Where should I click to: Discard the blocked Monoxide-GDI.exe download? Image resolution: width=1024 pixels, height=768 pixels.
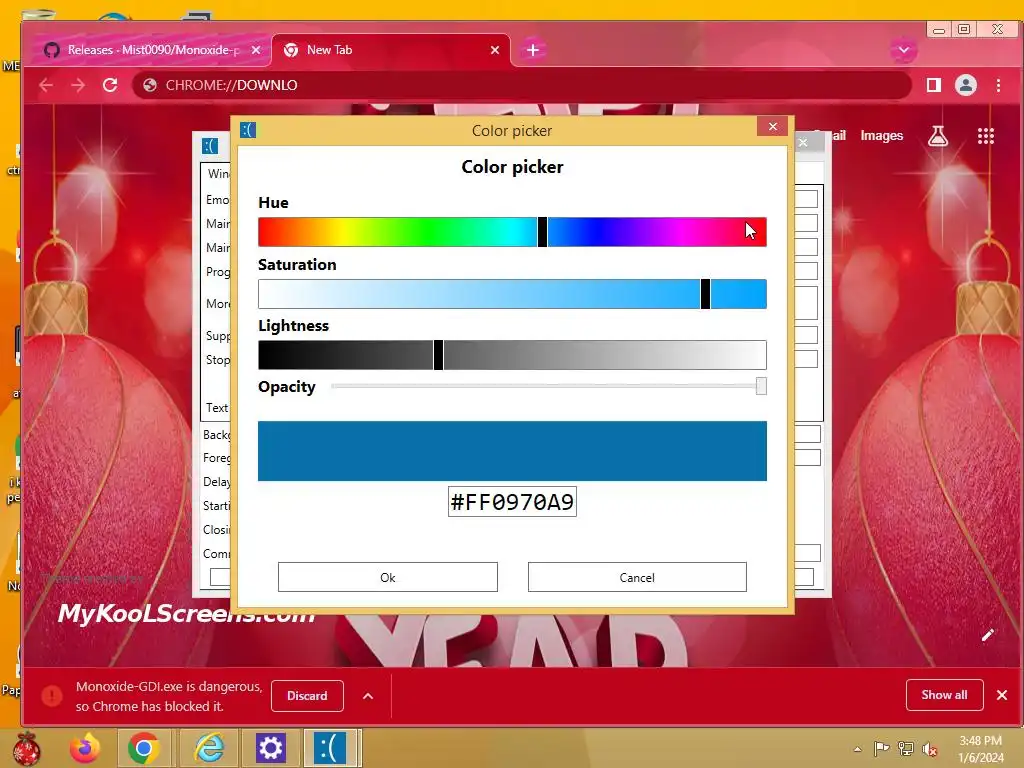307,696
